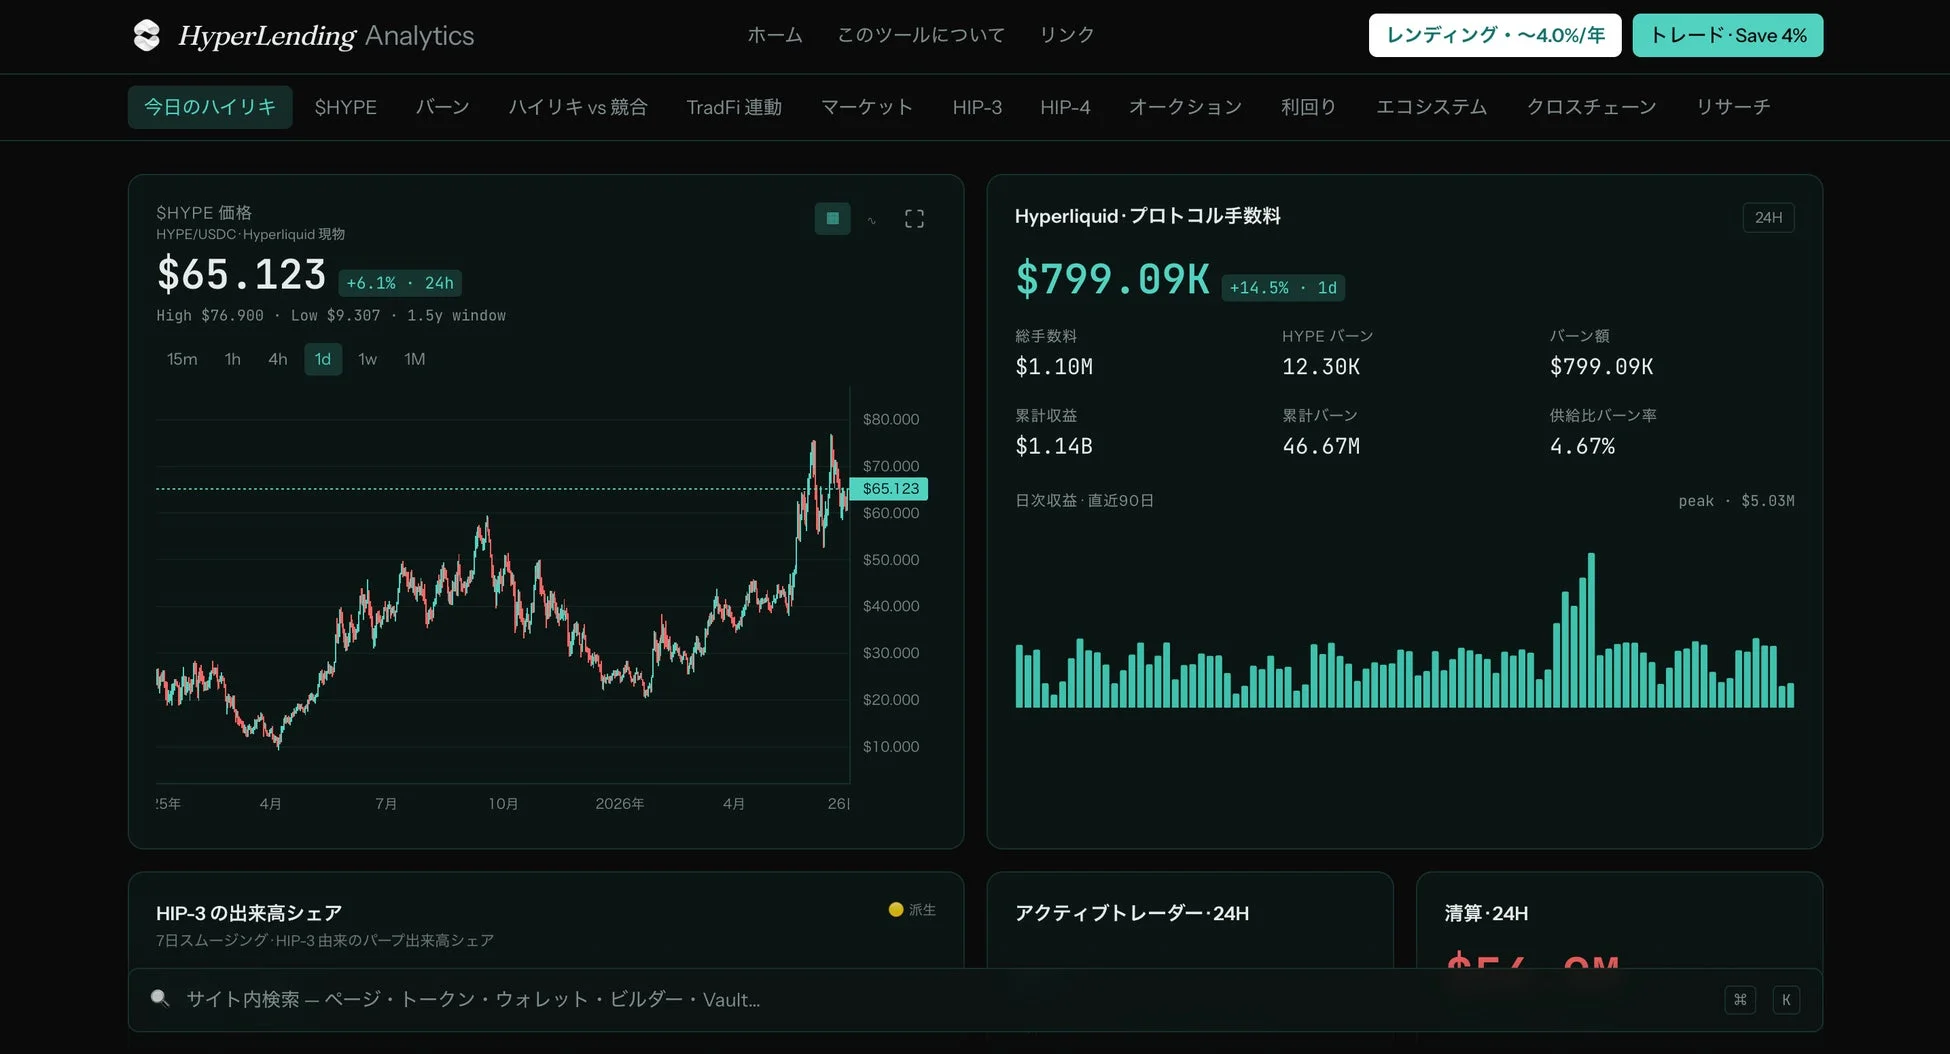Open the 利回り tab
Viewport: 1950px width, 1054px height.
1309,107
